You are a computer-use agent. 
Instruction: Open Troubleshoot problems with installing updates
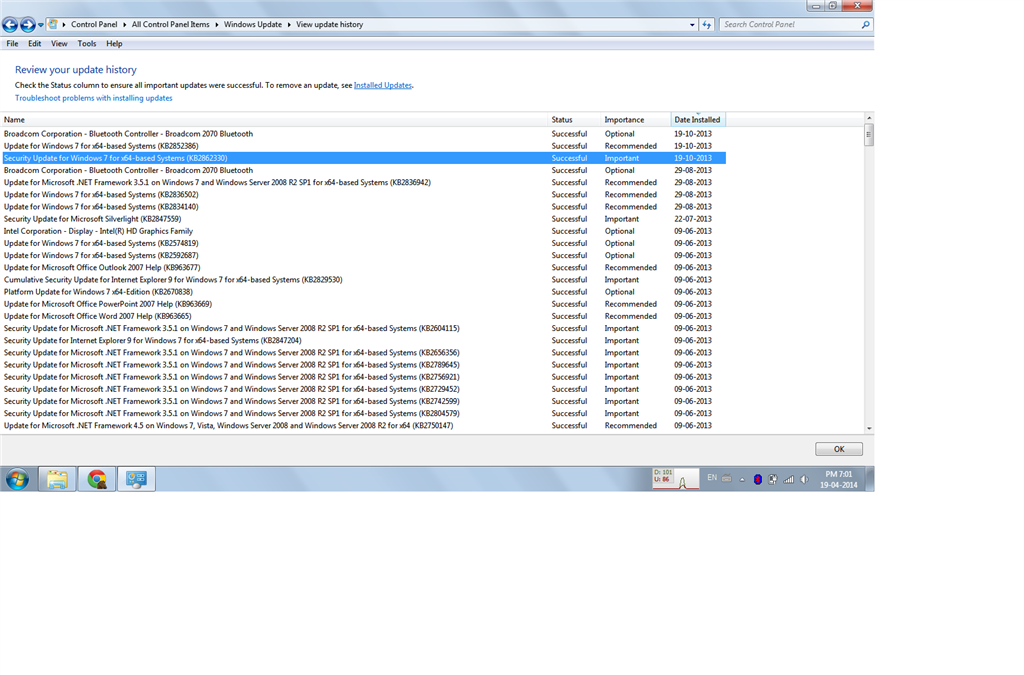(x=93, y=99)
